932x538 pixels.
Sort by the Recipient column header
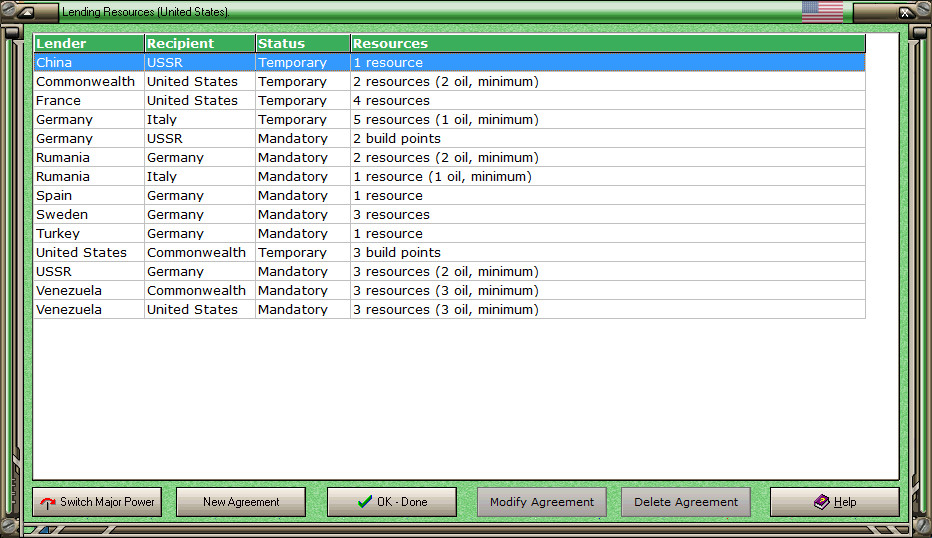tap(200, 43)
